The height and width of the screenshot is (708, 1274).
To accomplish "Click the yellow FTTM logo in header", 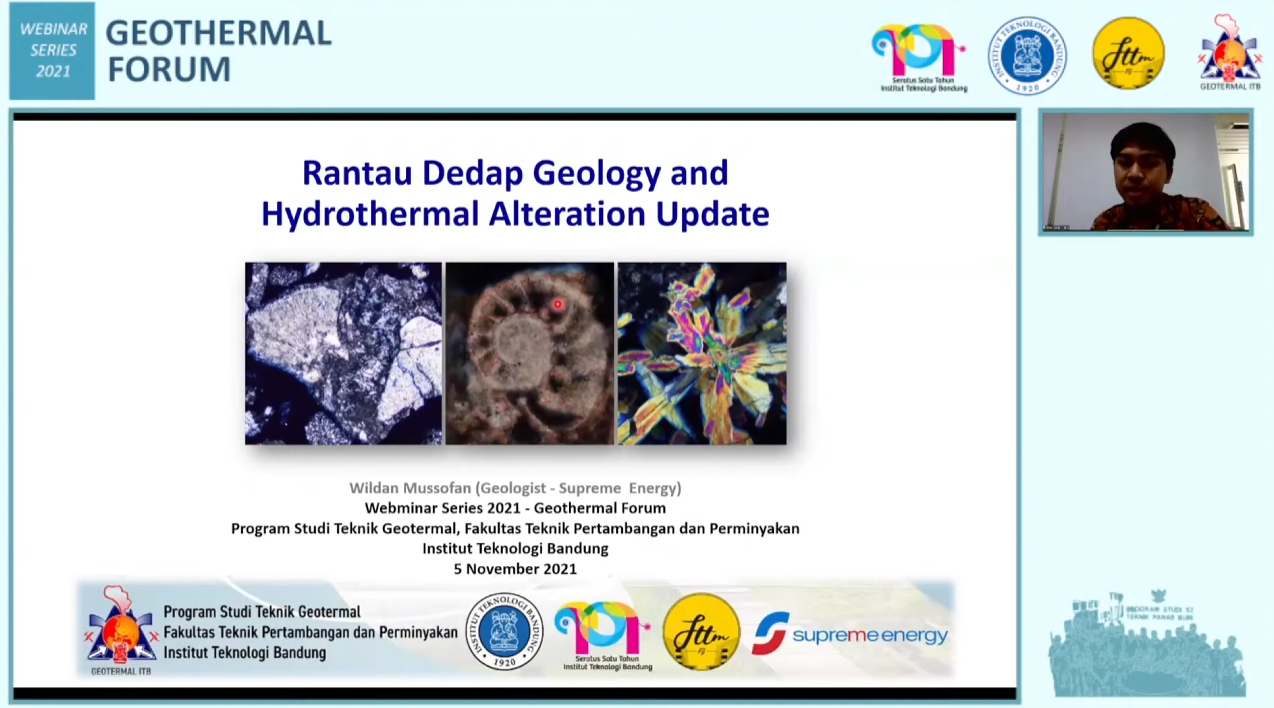I will click(1128, 53).
